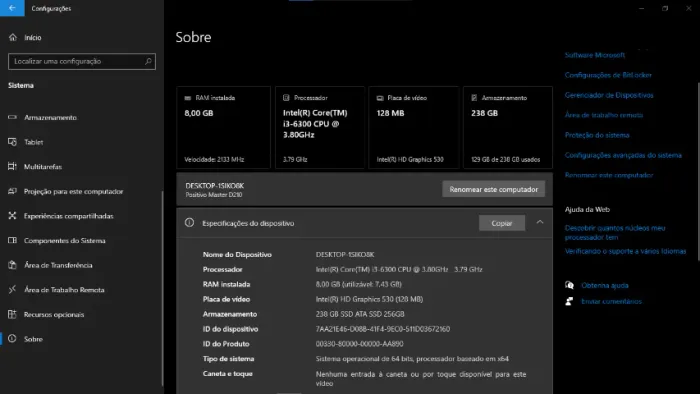
Task: Click the Área de Transferência clipboard icon
Action: pos(12,265)
